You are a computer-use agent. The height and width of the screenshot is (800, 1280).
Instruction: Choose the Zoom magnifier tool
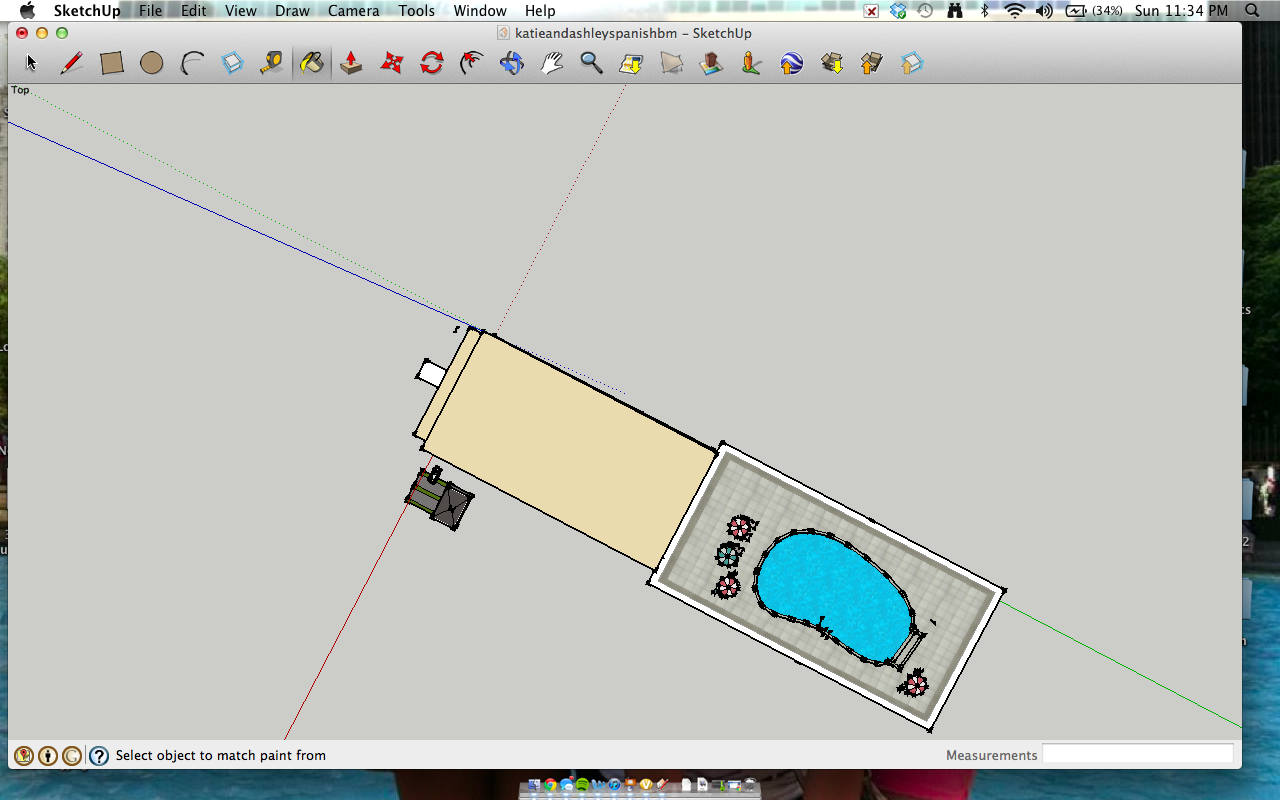(x=591, y=64)
